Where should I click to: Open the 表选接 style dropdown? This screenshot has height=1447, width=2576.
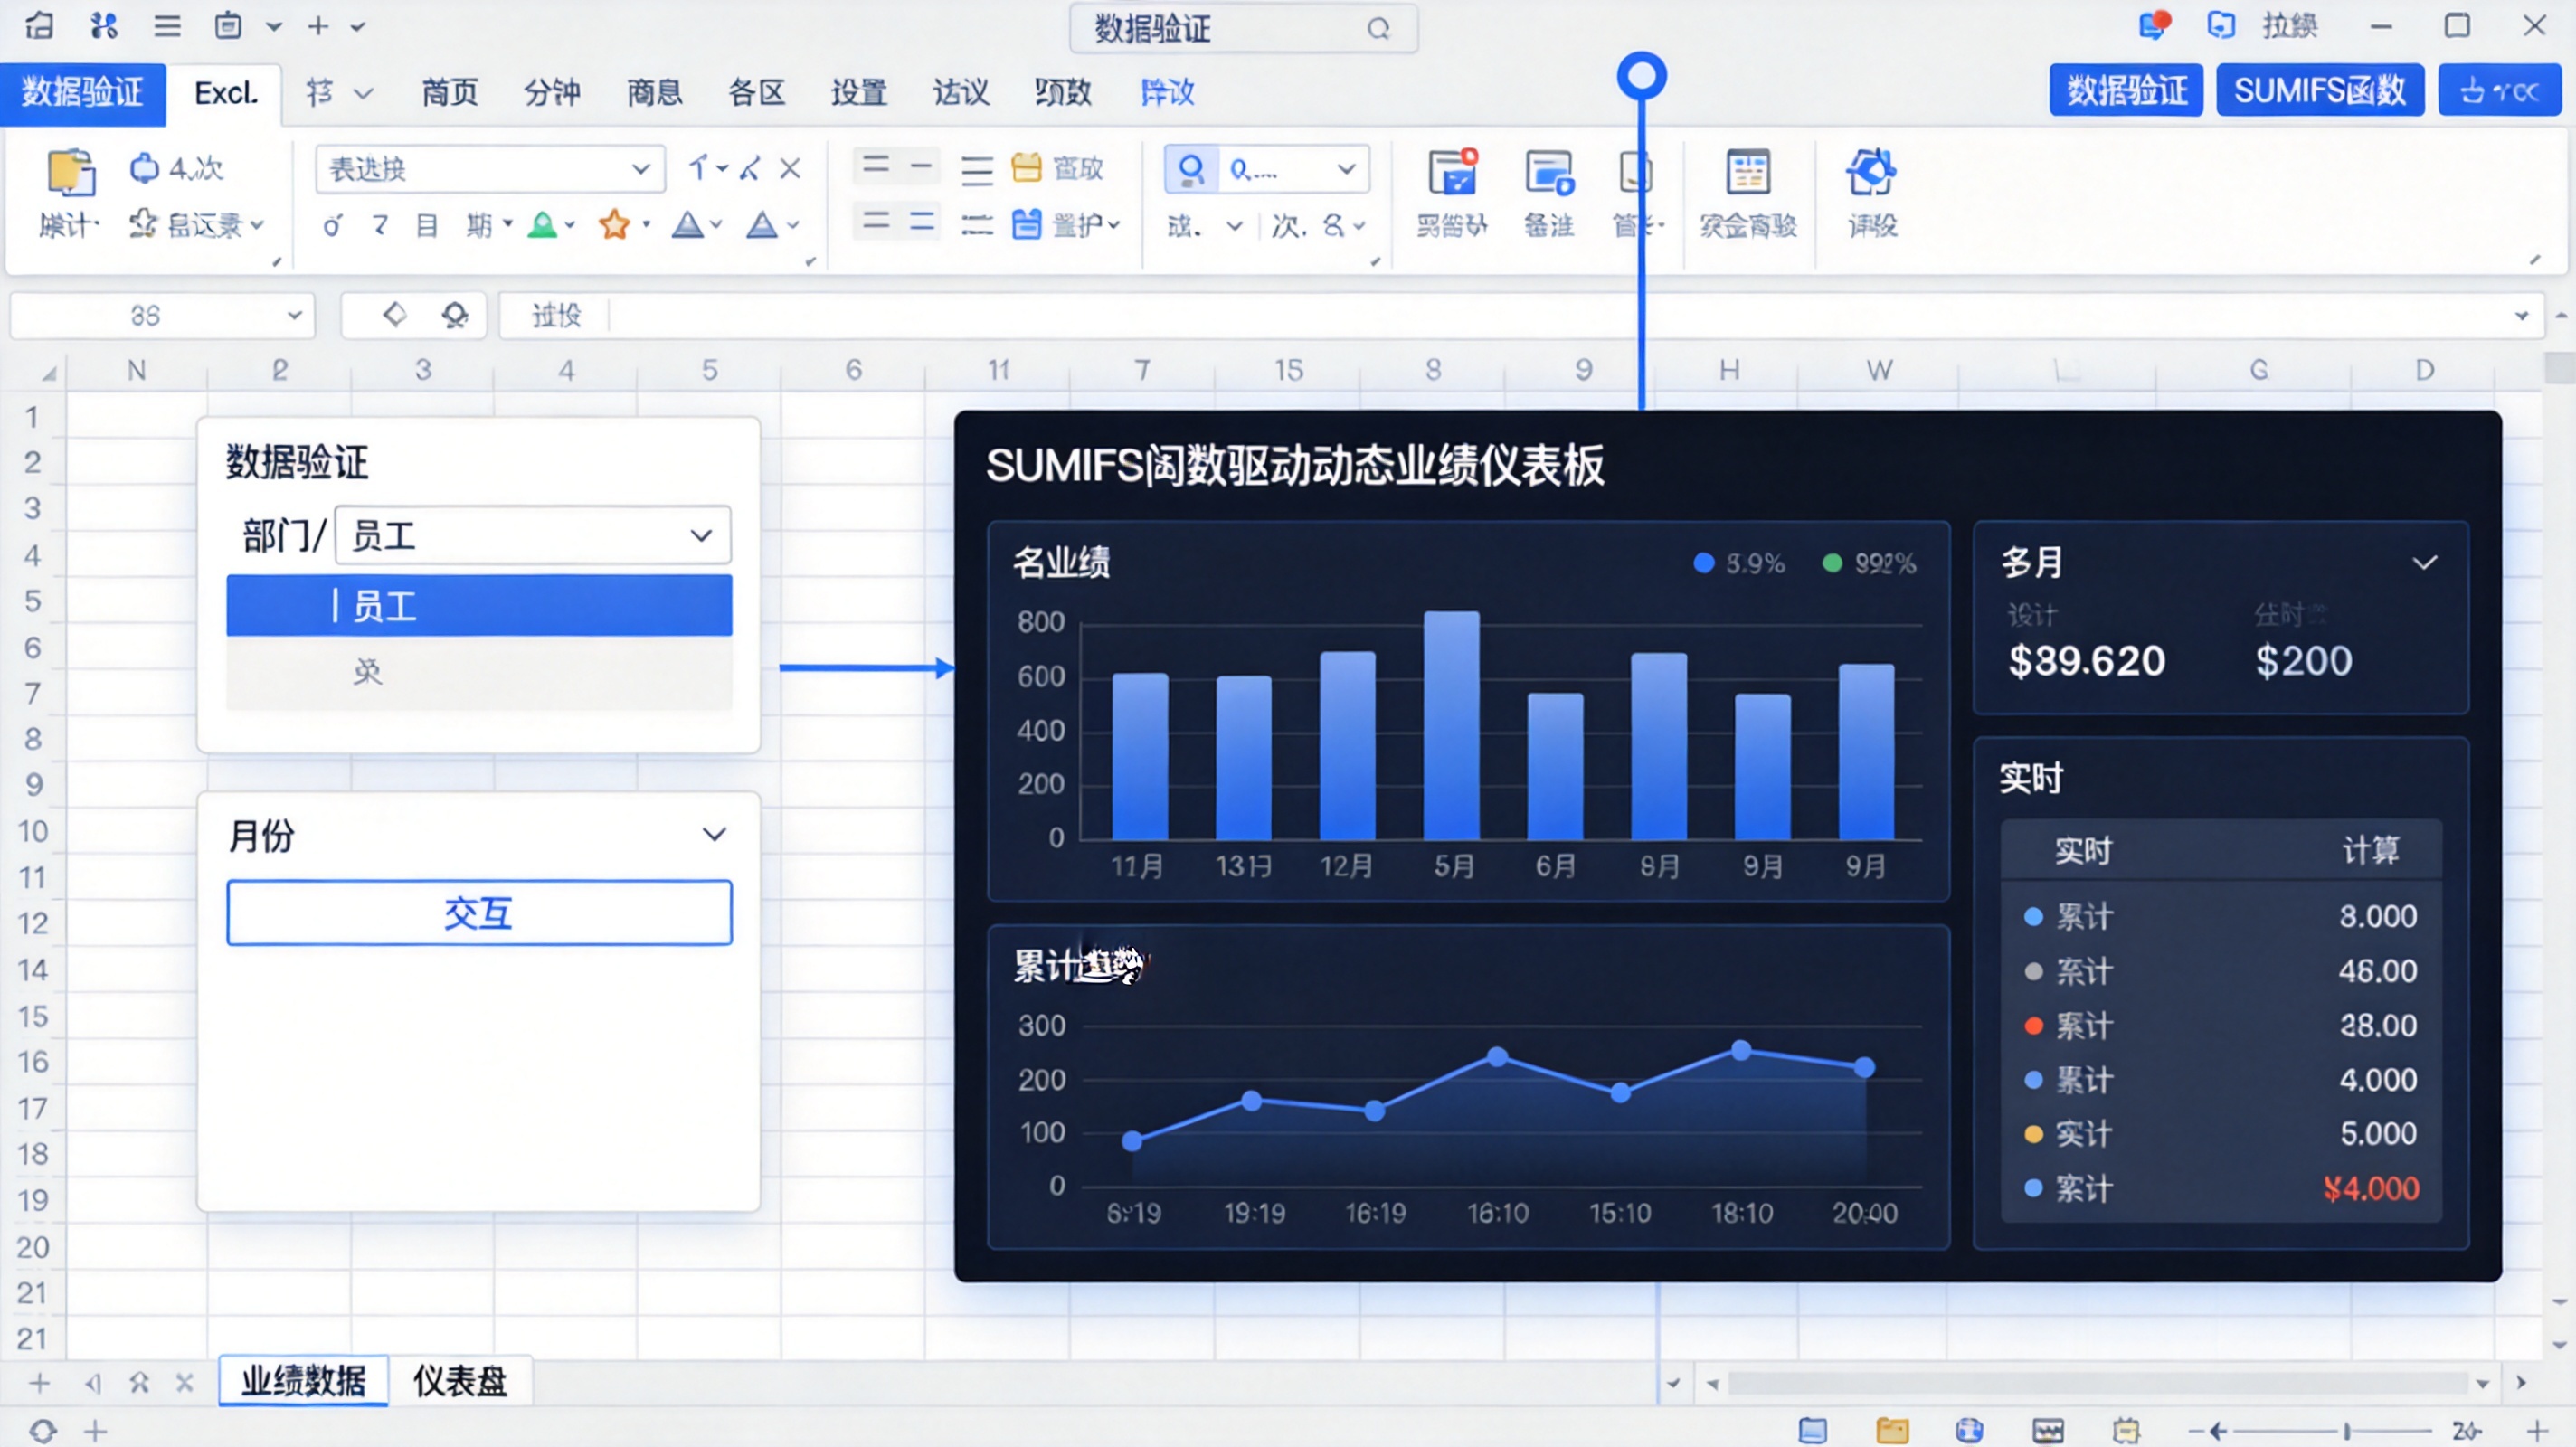pyautogui.click(x=488, y=169)
